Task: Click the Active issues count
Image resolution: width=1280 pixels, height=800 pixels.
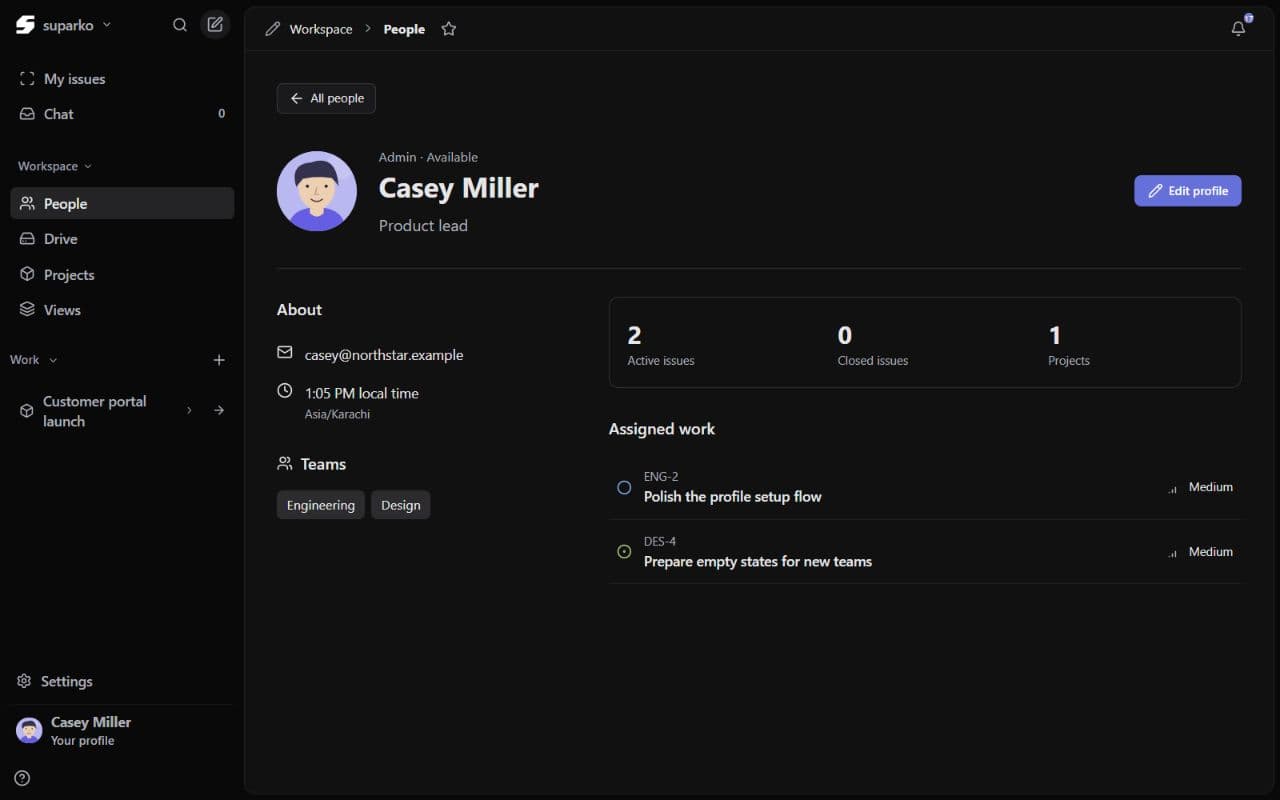Action: 661,344
